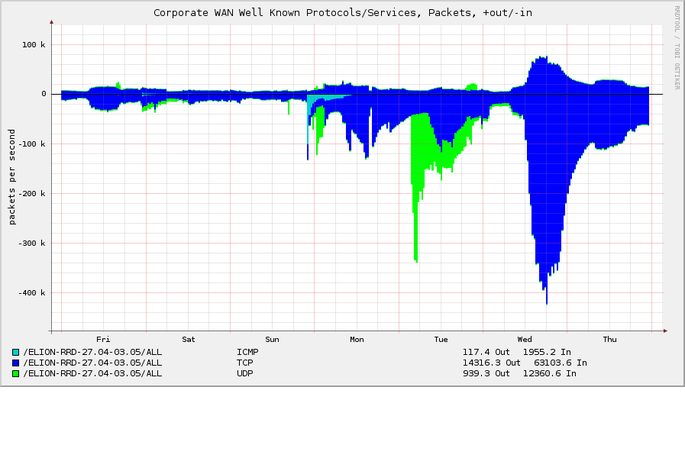Click the Wed label on time axis

(525, 340)
